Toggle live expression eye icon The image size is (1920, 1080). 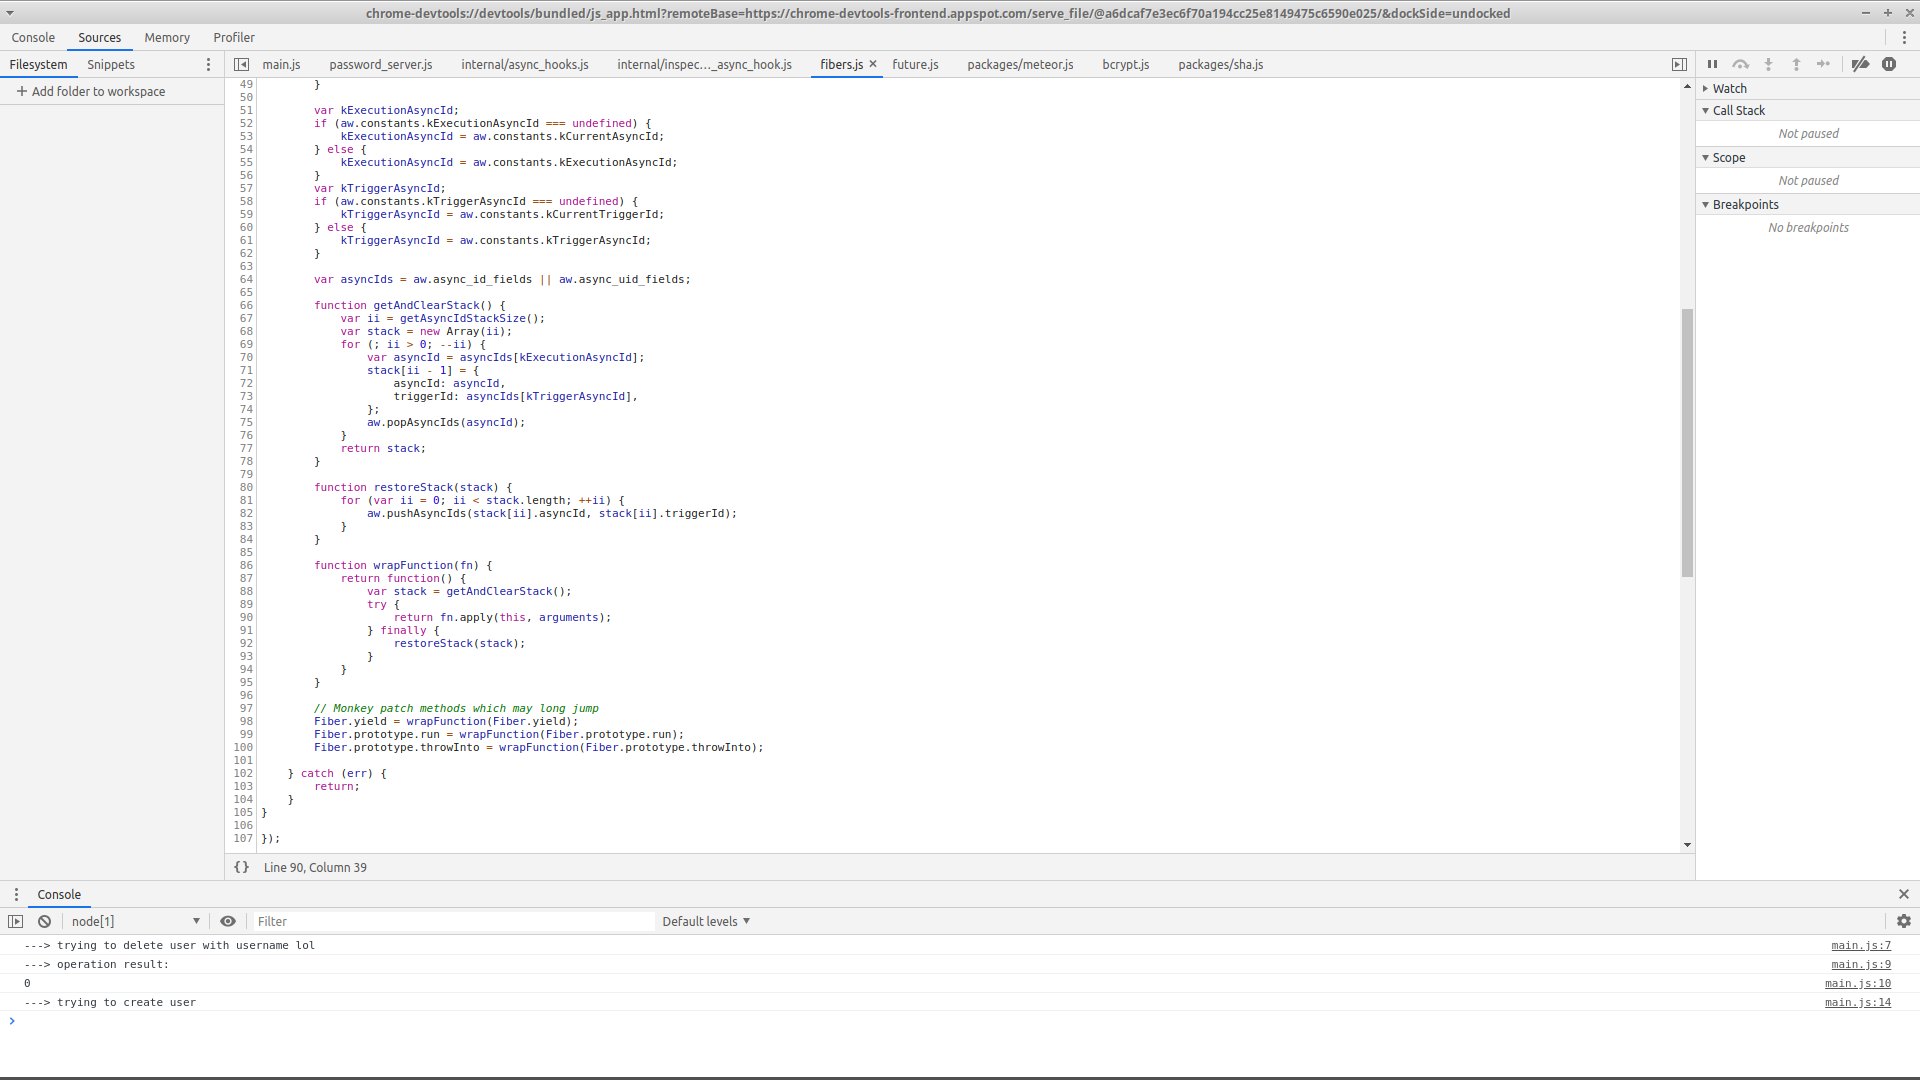(x=228, y=921)
